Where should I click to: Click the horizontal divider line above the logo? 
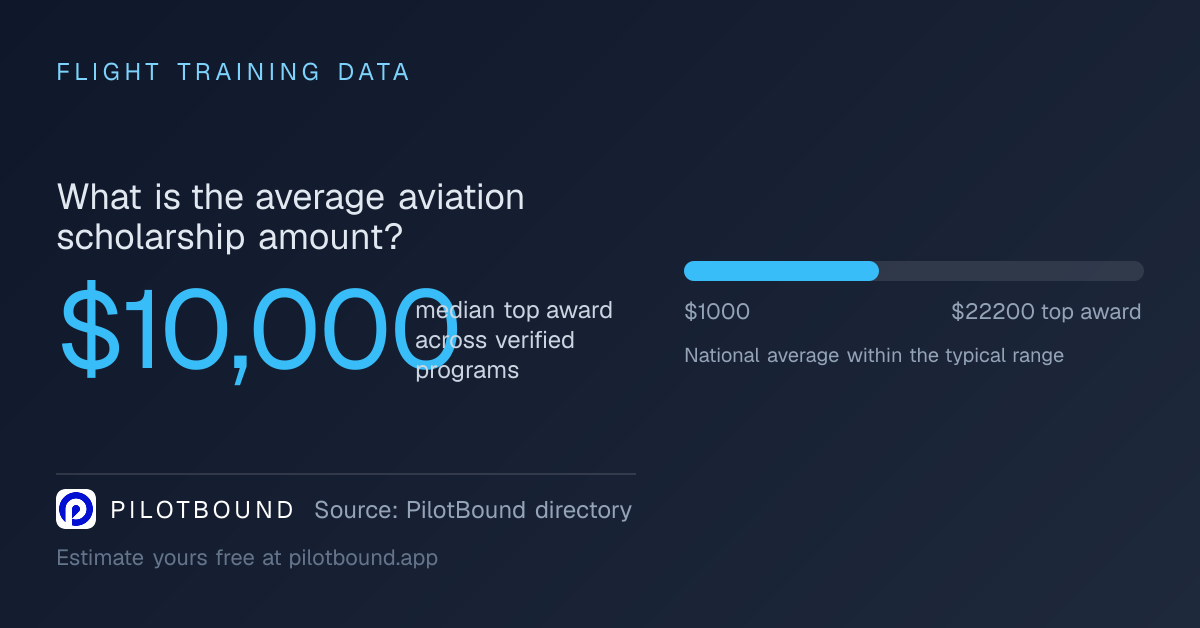click(346, 474)
